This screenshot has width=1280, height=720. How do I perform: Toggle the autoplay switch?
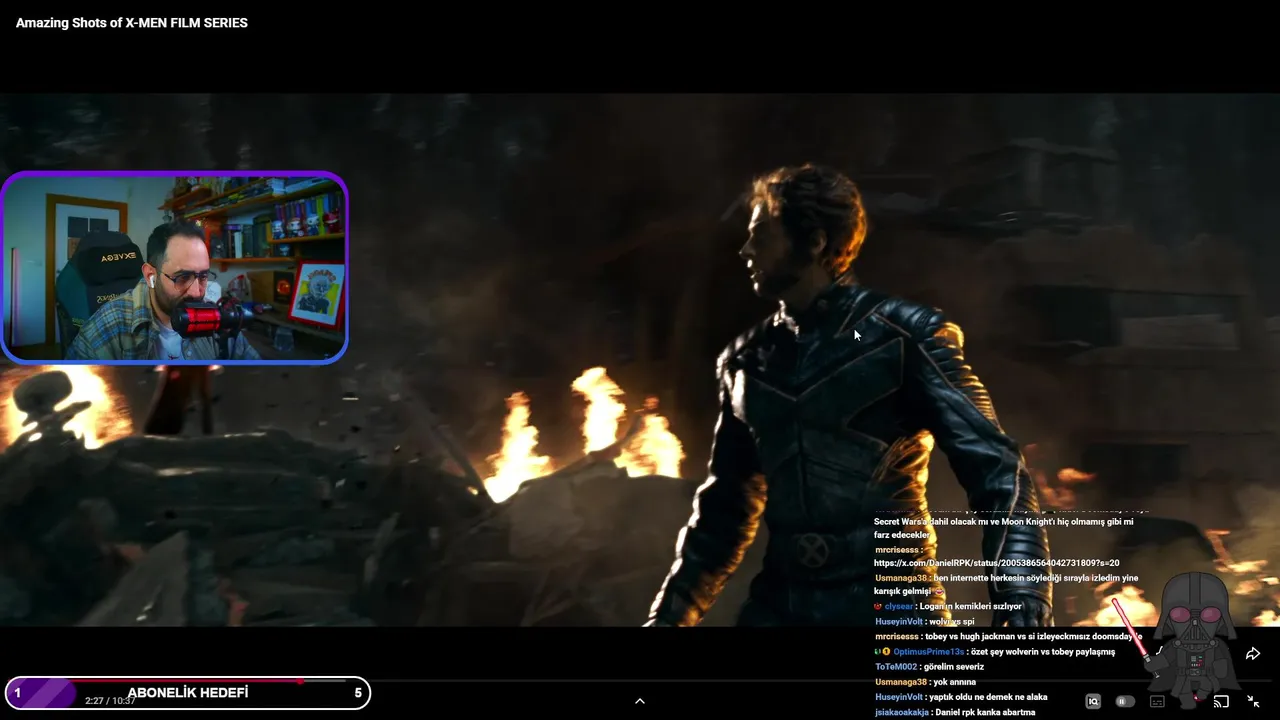point(1125,702)
